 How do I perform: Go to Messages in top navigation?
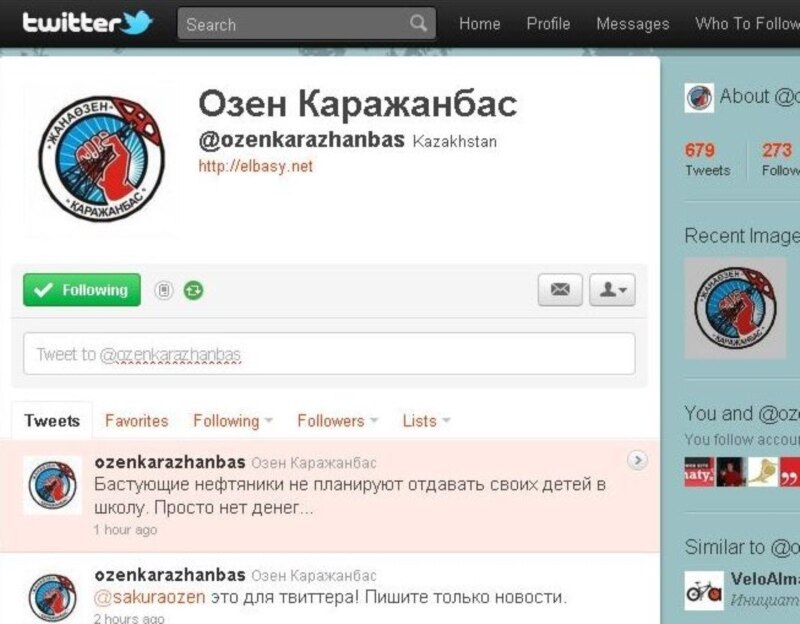(x=633, y=23)
